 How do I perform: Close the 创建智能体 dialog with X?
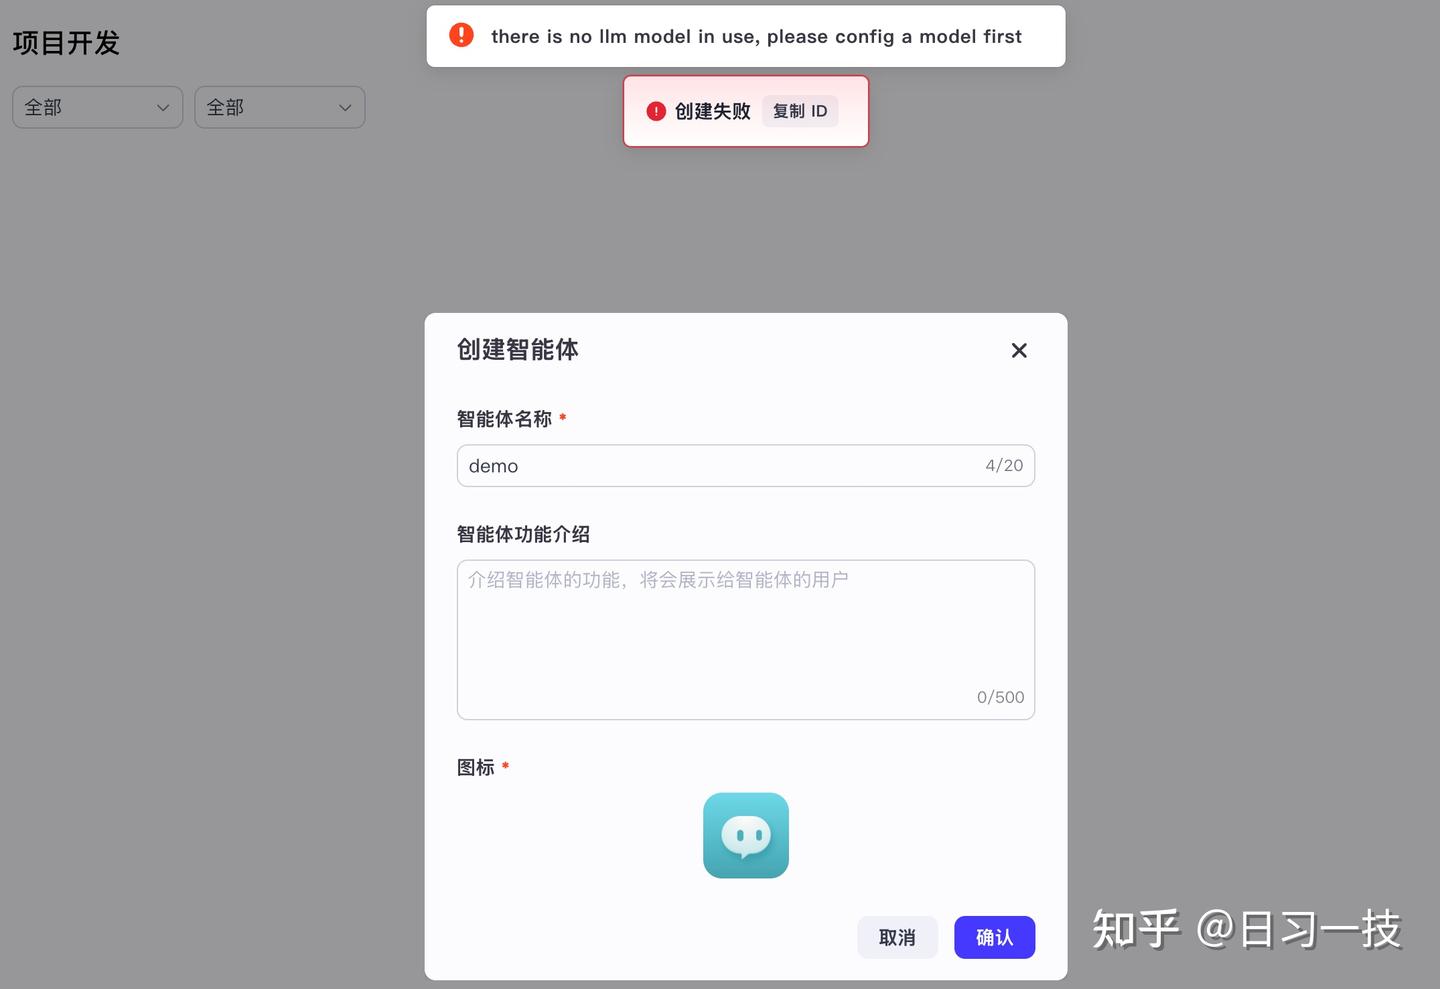[1019, 350]
